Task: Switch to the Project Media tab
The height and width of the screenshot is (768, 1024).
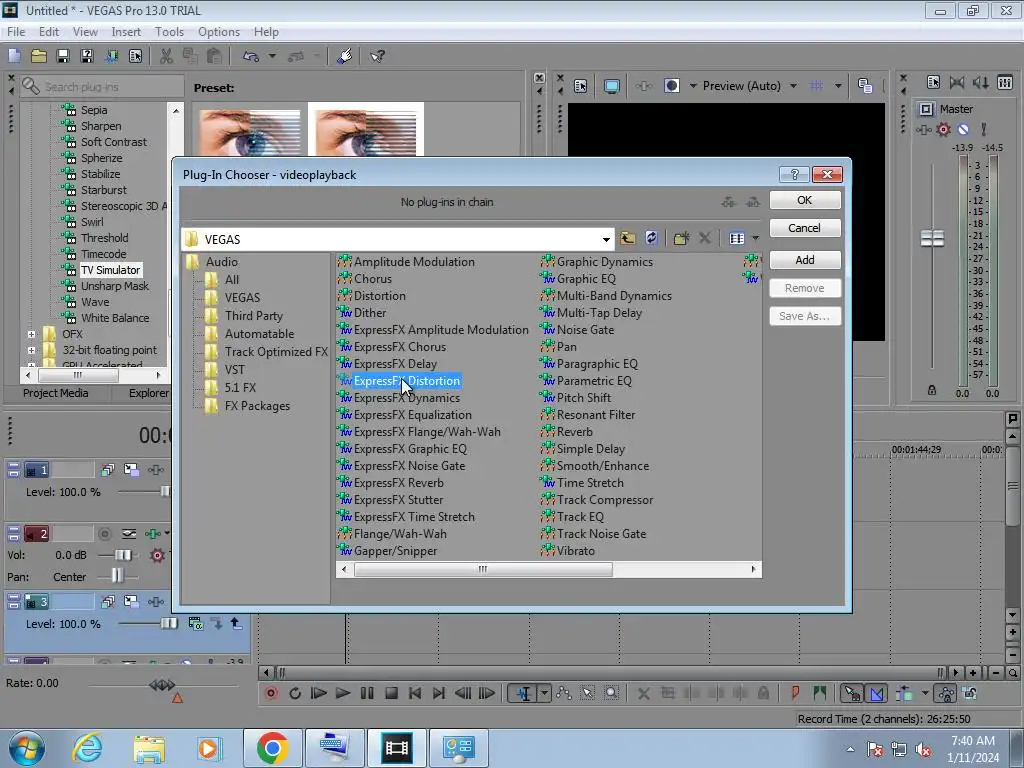Action: click(56, 393)
